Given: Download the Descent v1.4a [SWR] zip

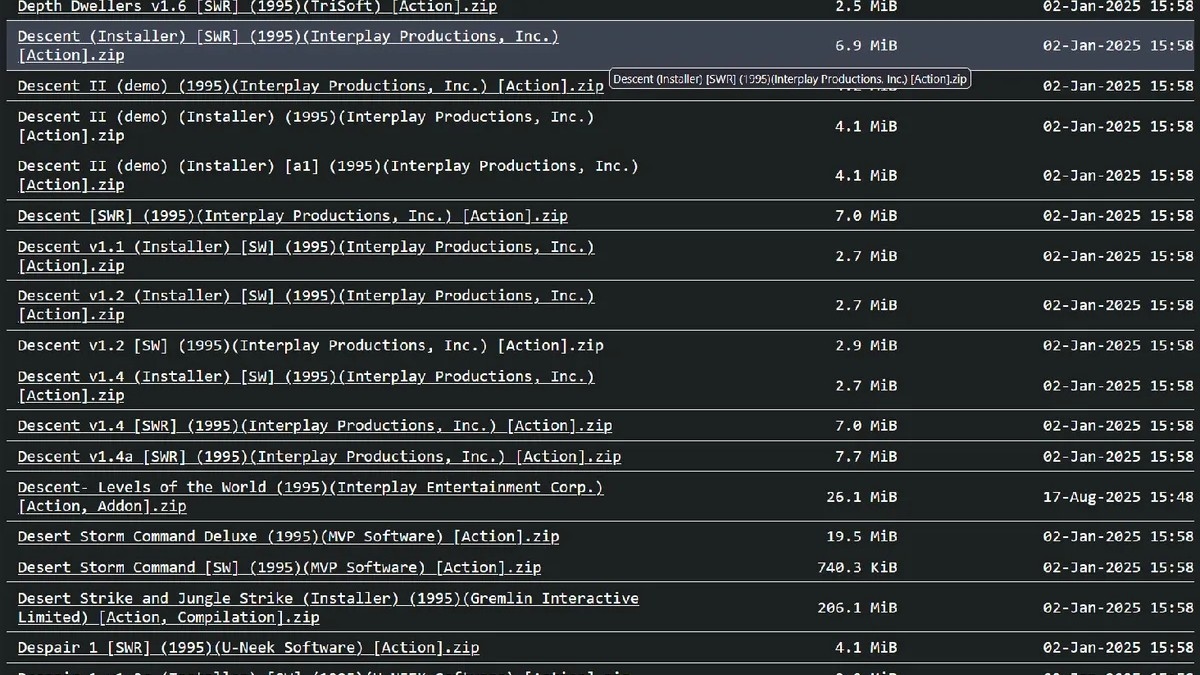Looking at the screenshot, I should pos(319,457).
